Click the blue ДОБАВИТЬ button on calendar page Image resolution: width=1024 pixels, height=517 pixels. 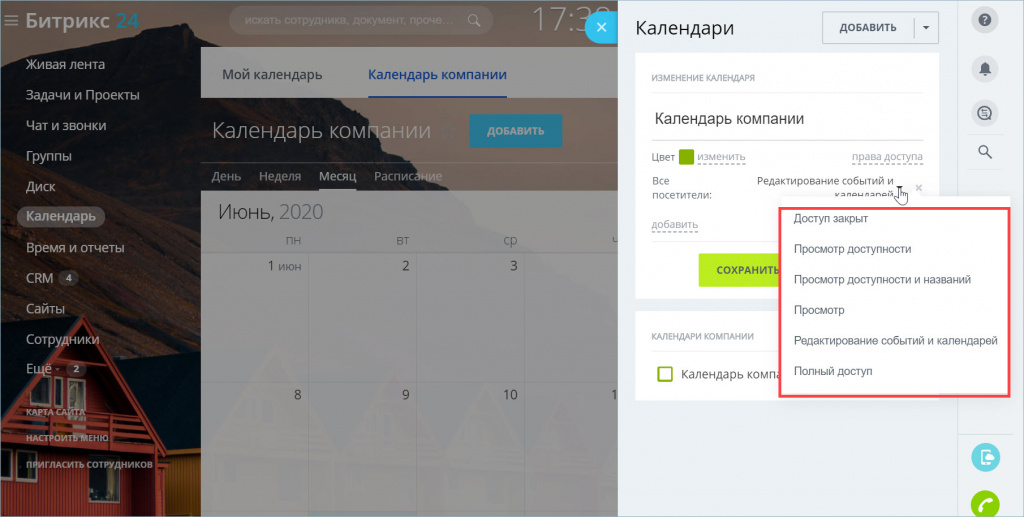coord(515,131)
